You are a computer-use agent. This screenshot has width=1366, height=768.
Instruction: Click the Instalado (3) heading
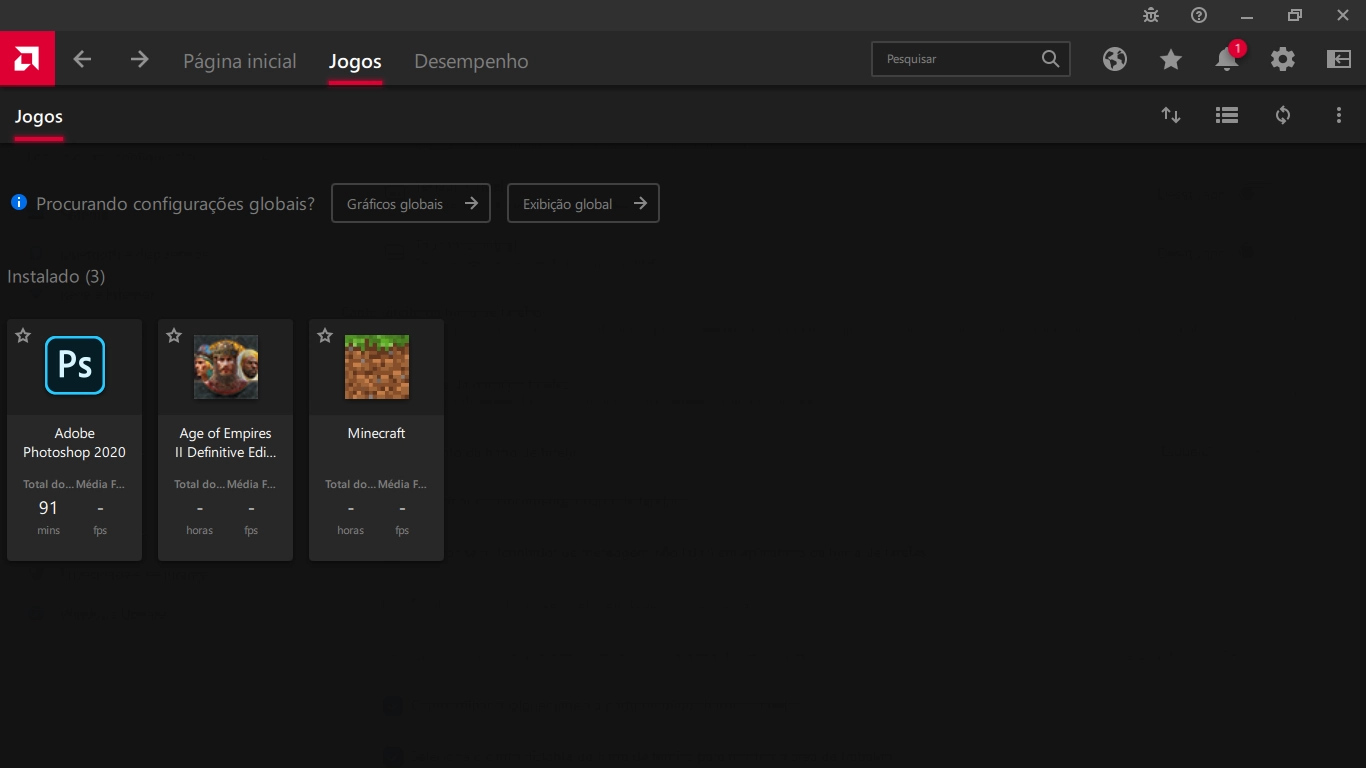(x=56, y=277)
